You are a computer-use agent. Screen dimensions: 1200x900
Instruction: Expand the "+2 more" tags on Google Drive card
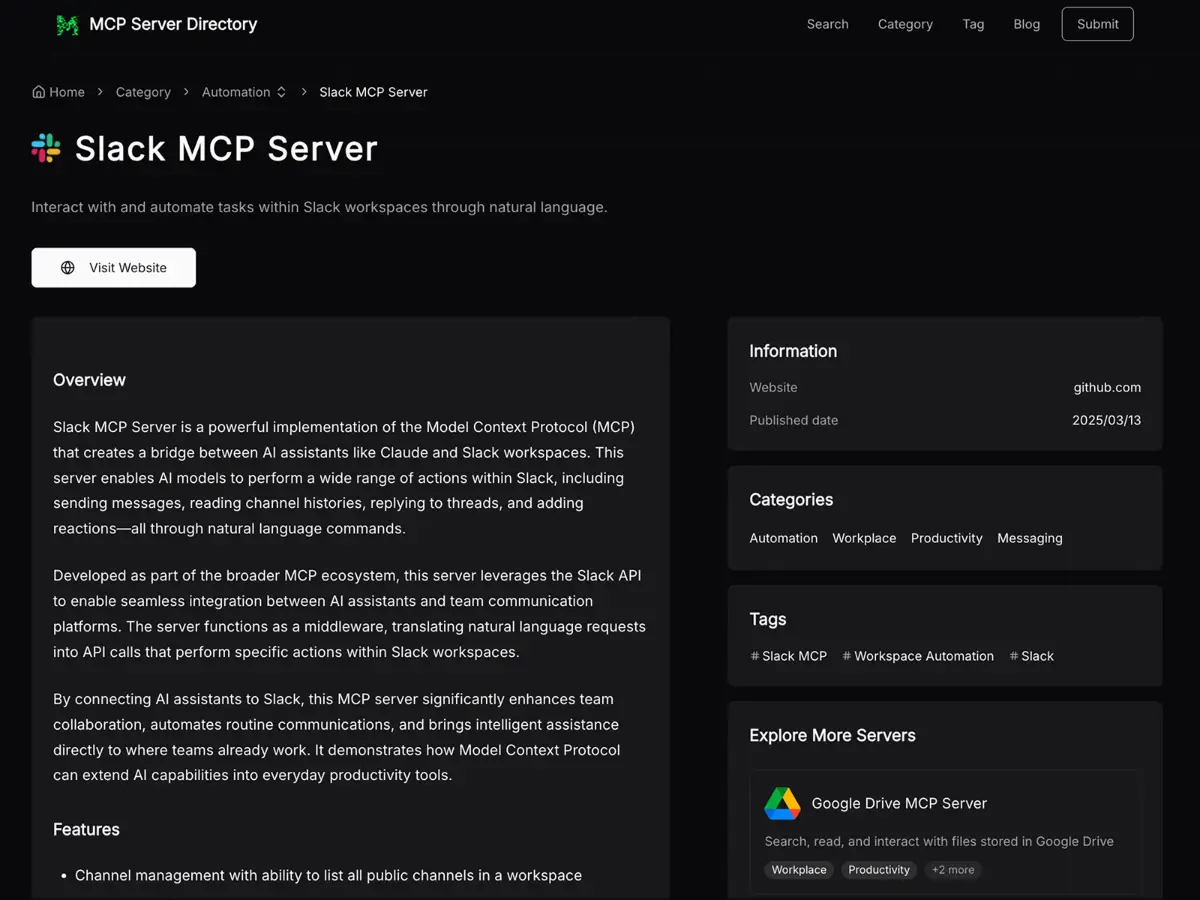point(952,870)
